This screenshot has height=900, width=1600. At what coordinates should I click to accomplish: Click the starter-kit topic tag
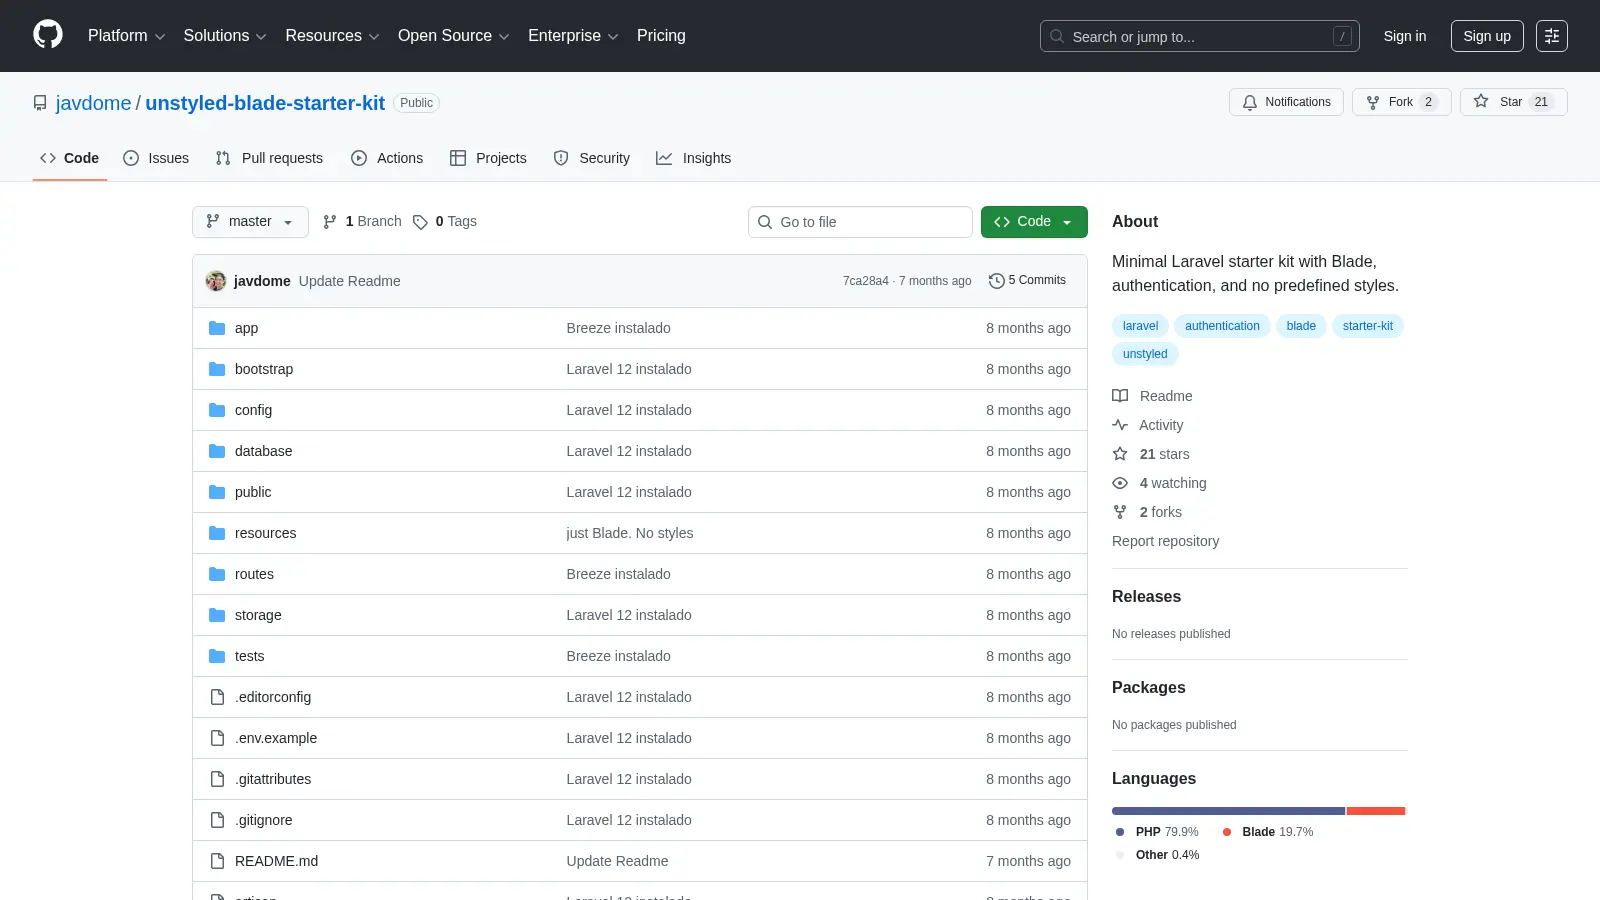tap(1367, 326)
